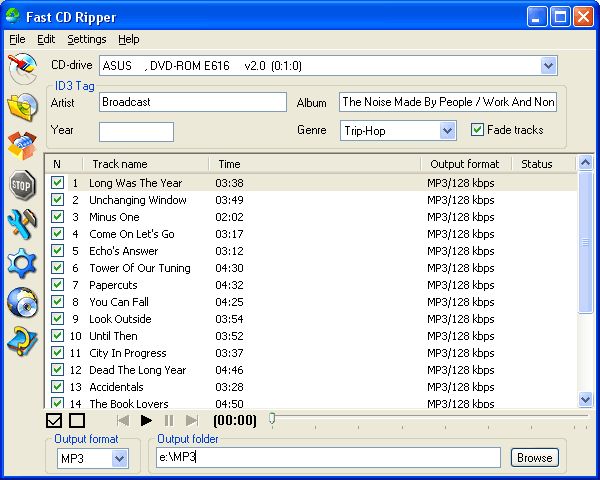Click the select all tracks checked box icon
This screenshot has width=600, height=480.
point(55,421)
